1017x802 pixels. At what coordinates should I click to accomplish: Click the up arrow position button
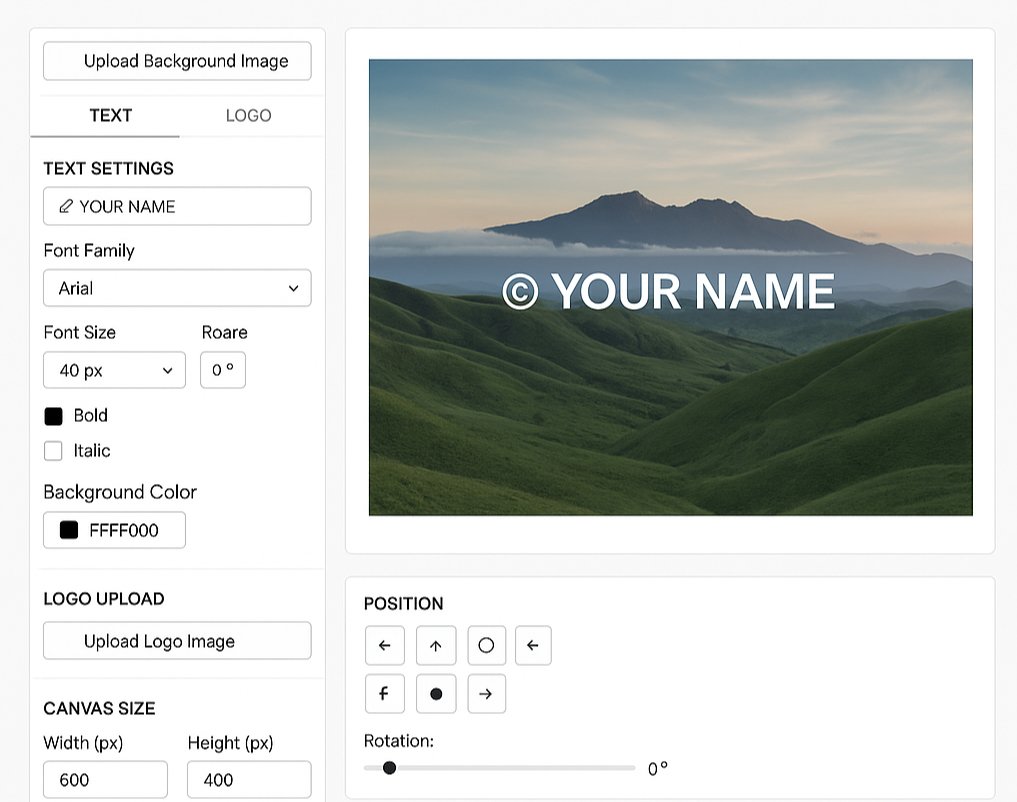tap(436, 645)
